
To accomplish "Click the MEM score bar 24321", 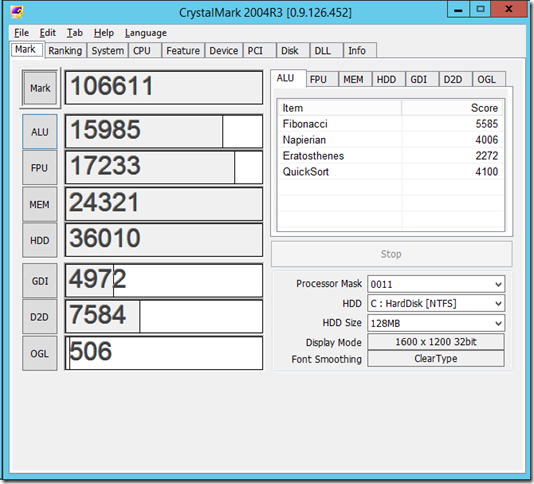I will pos(164,204).
